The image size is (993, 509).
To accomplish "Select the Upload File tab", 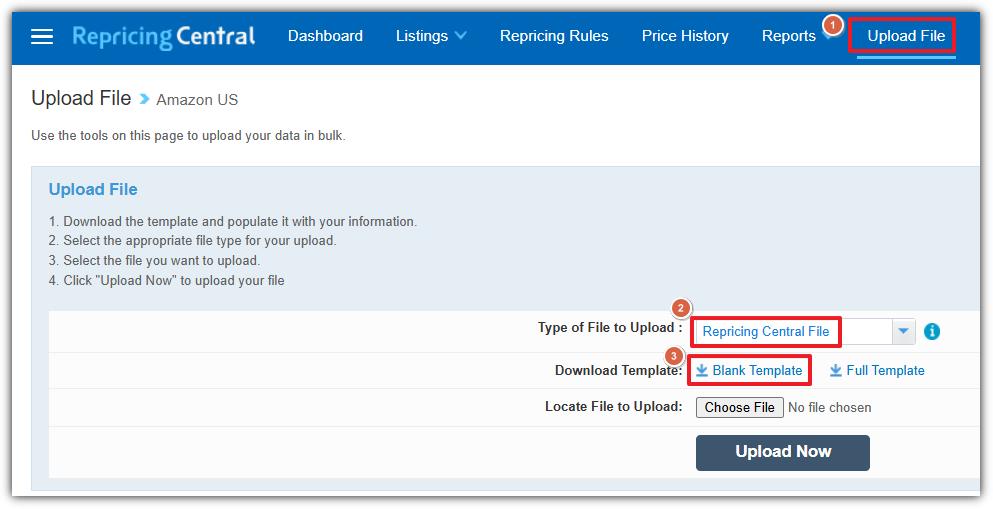I will point(906,36).
